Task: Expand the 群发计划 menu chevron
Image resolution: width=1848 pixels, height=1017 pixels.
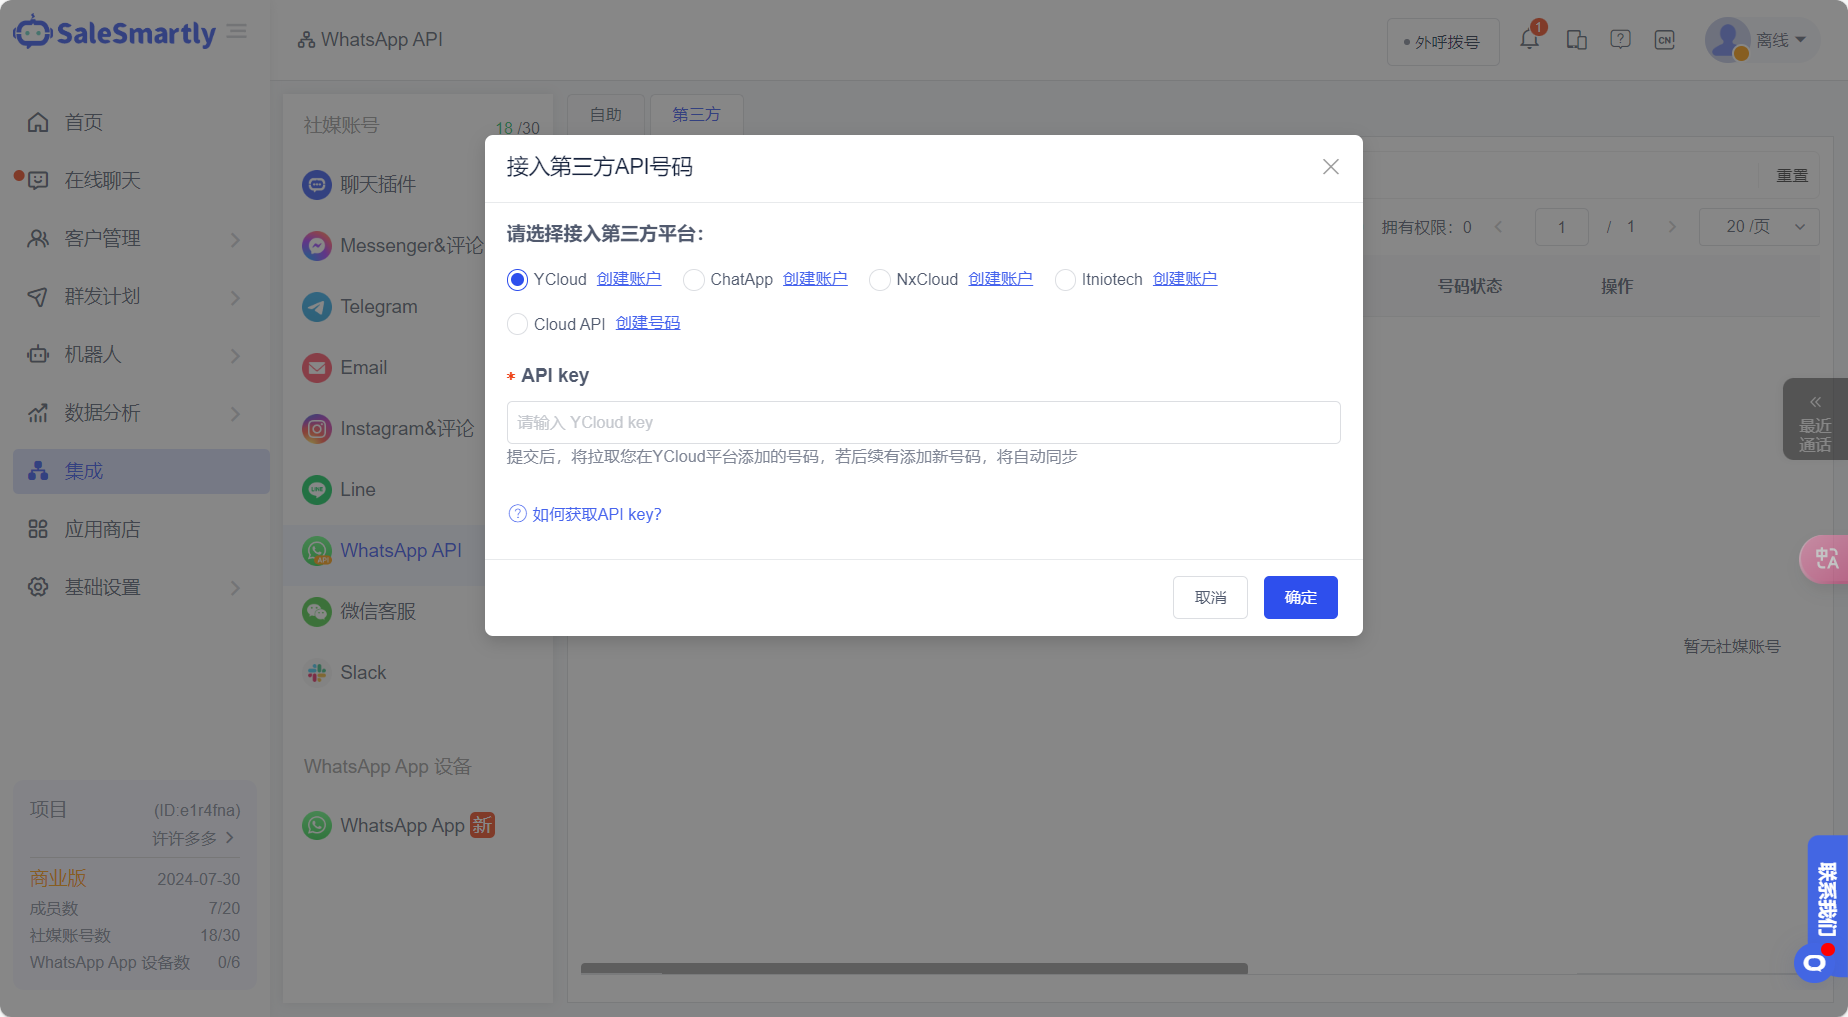Action: pos(236,297)
